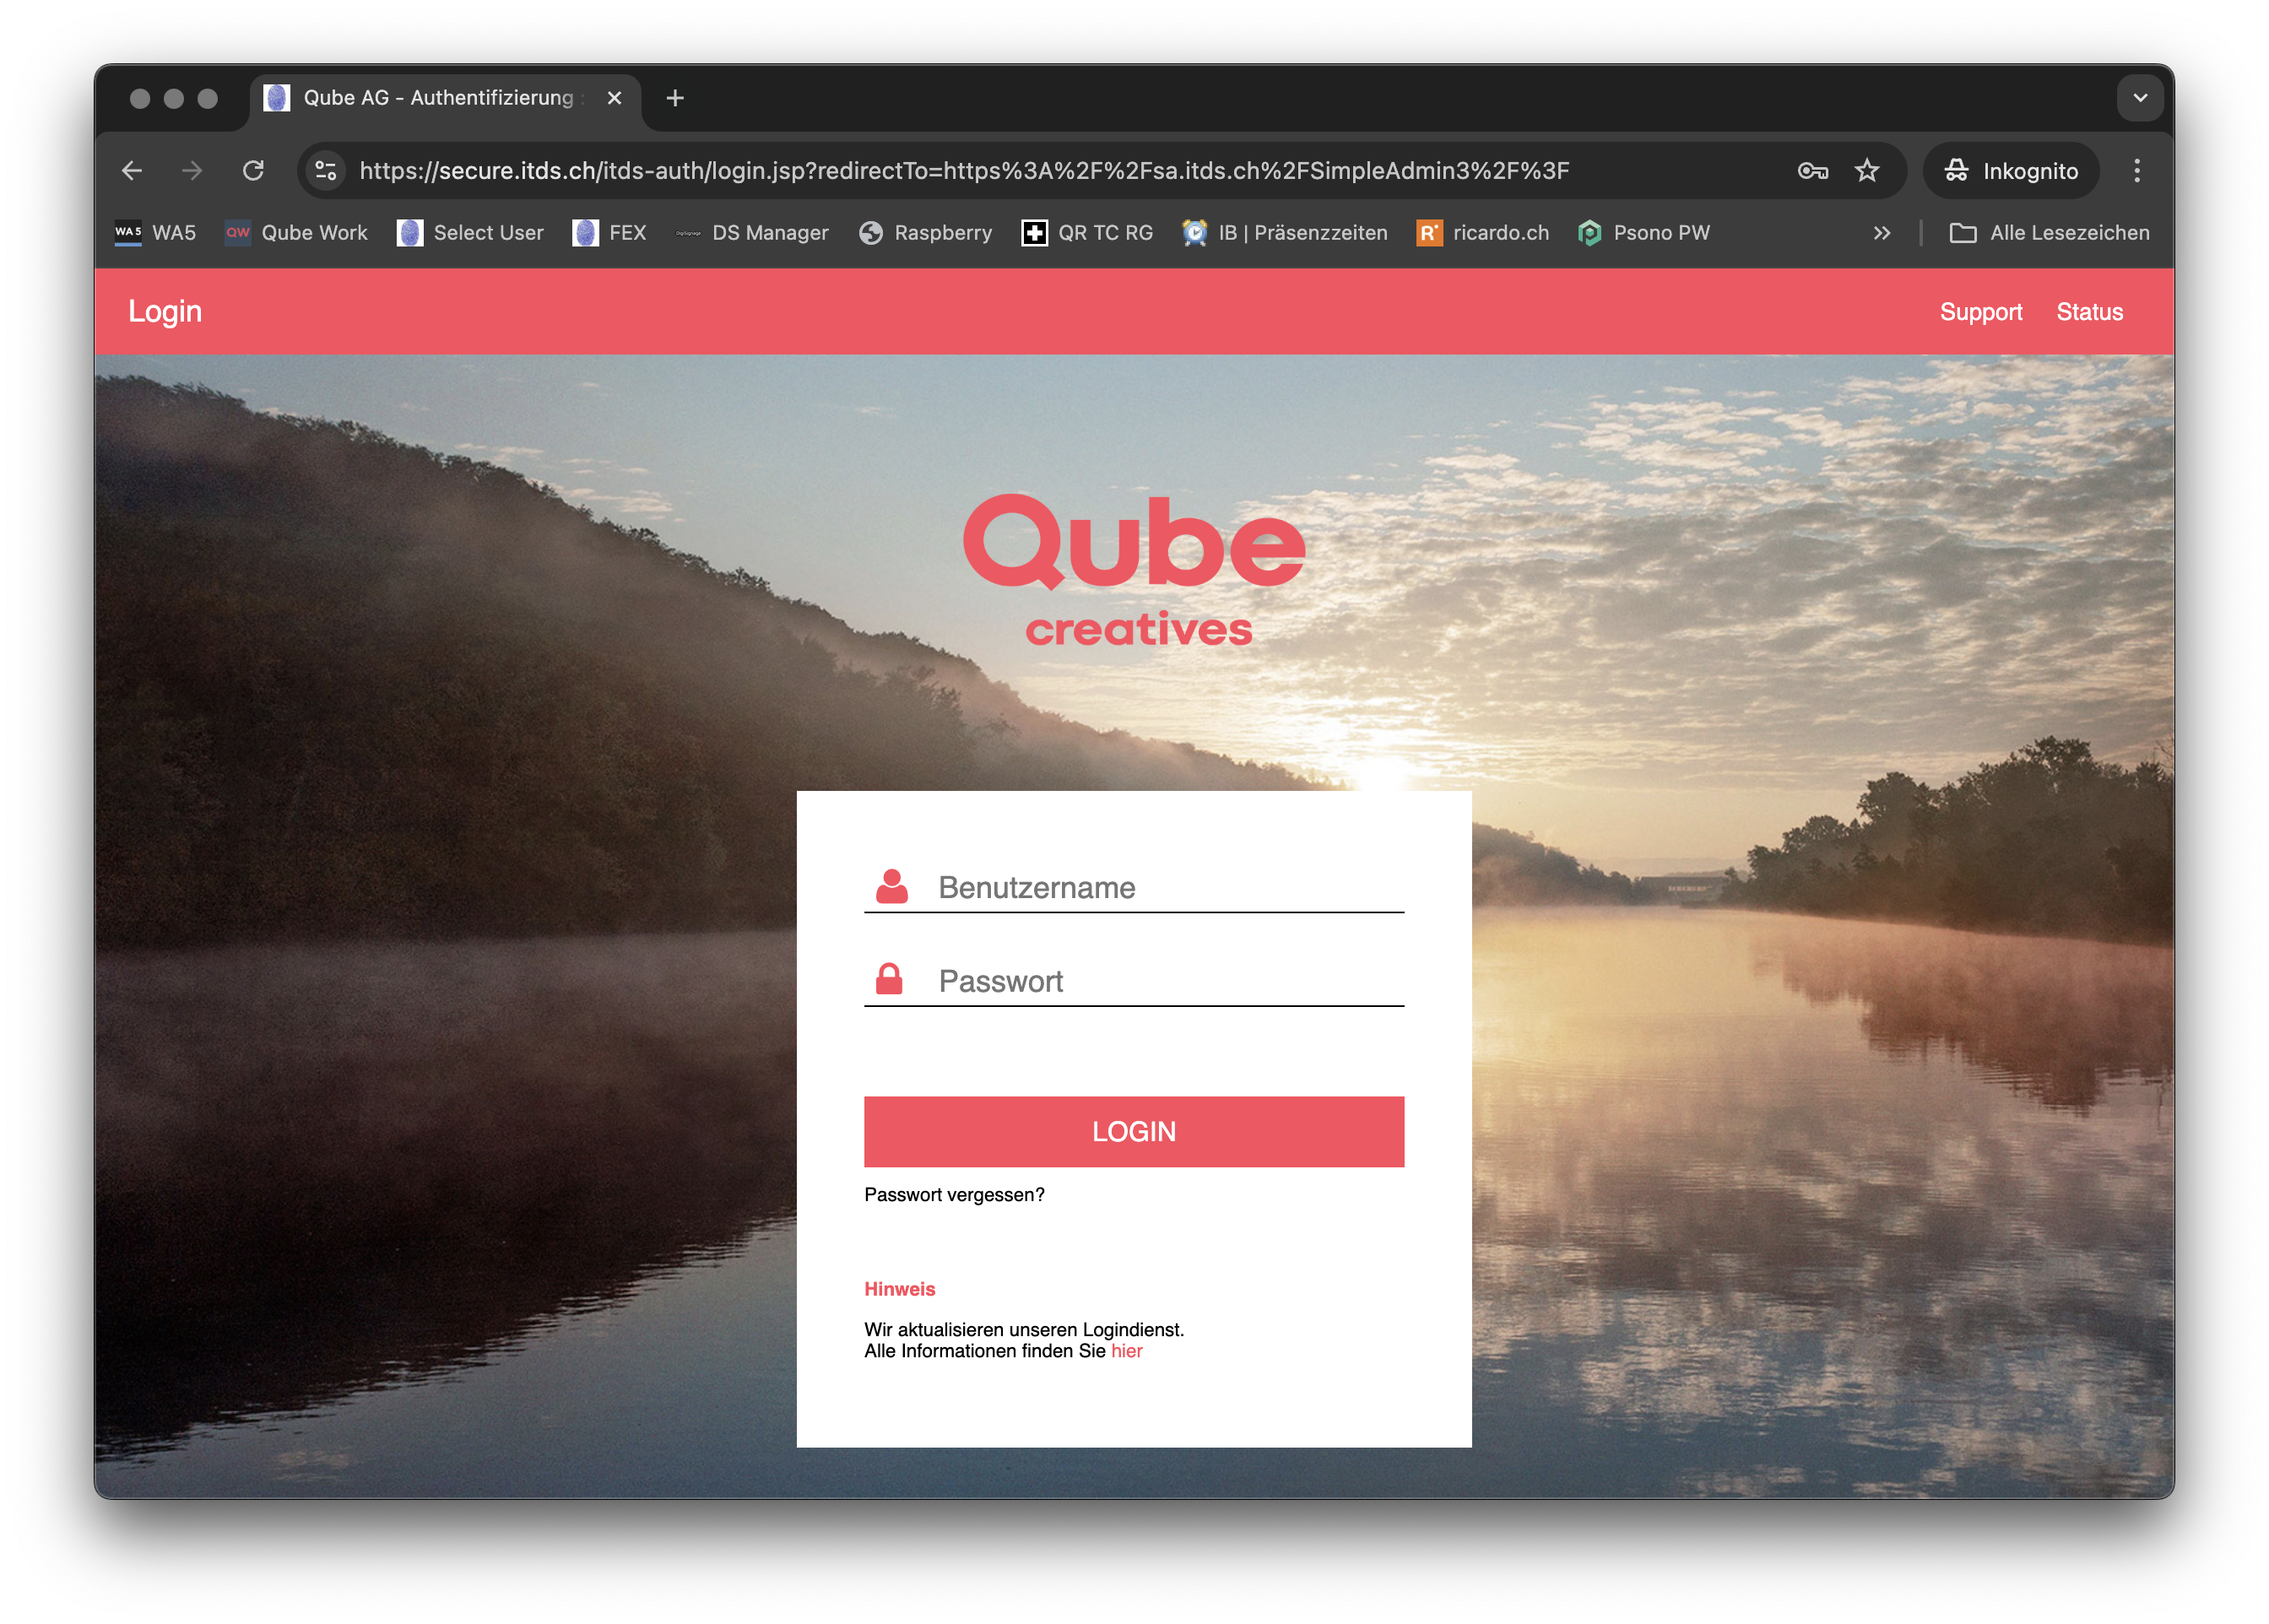The image size is (2269, 1624).
Task: Click the Login title in red header
Action: [x=165, y=312]
